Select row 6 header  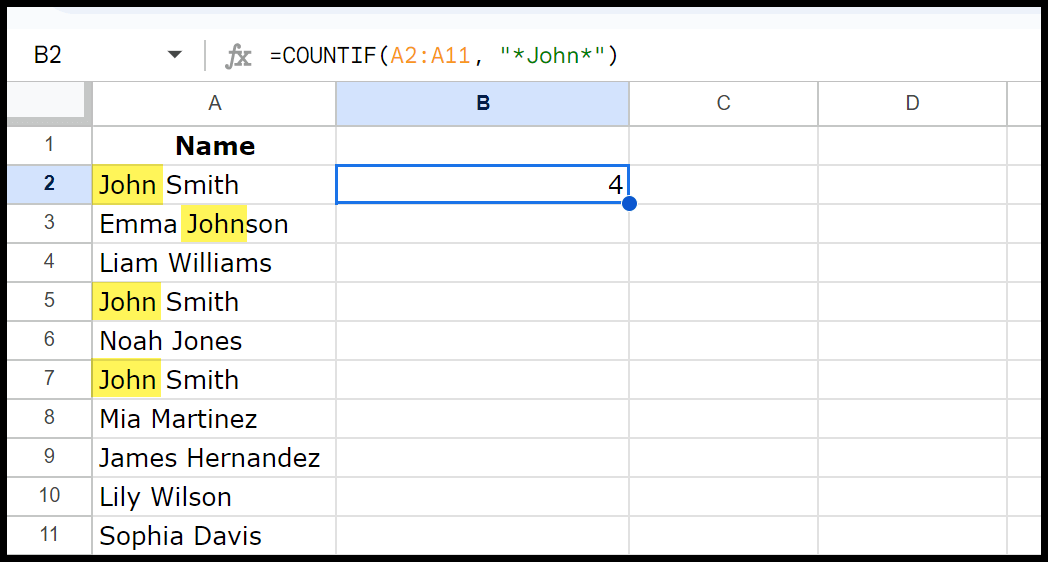point(49,339)
